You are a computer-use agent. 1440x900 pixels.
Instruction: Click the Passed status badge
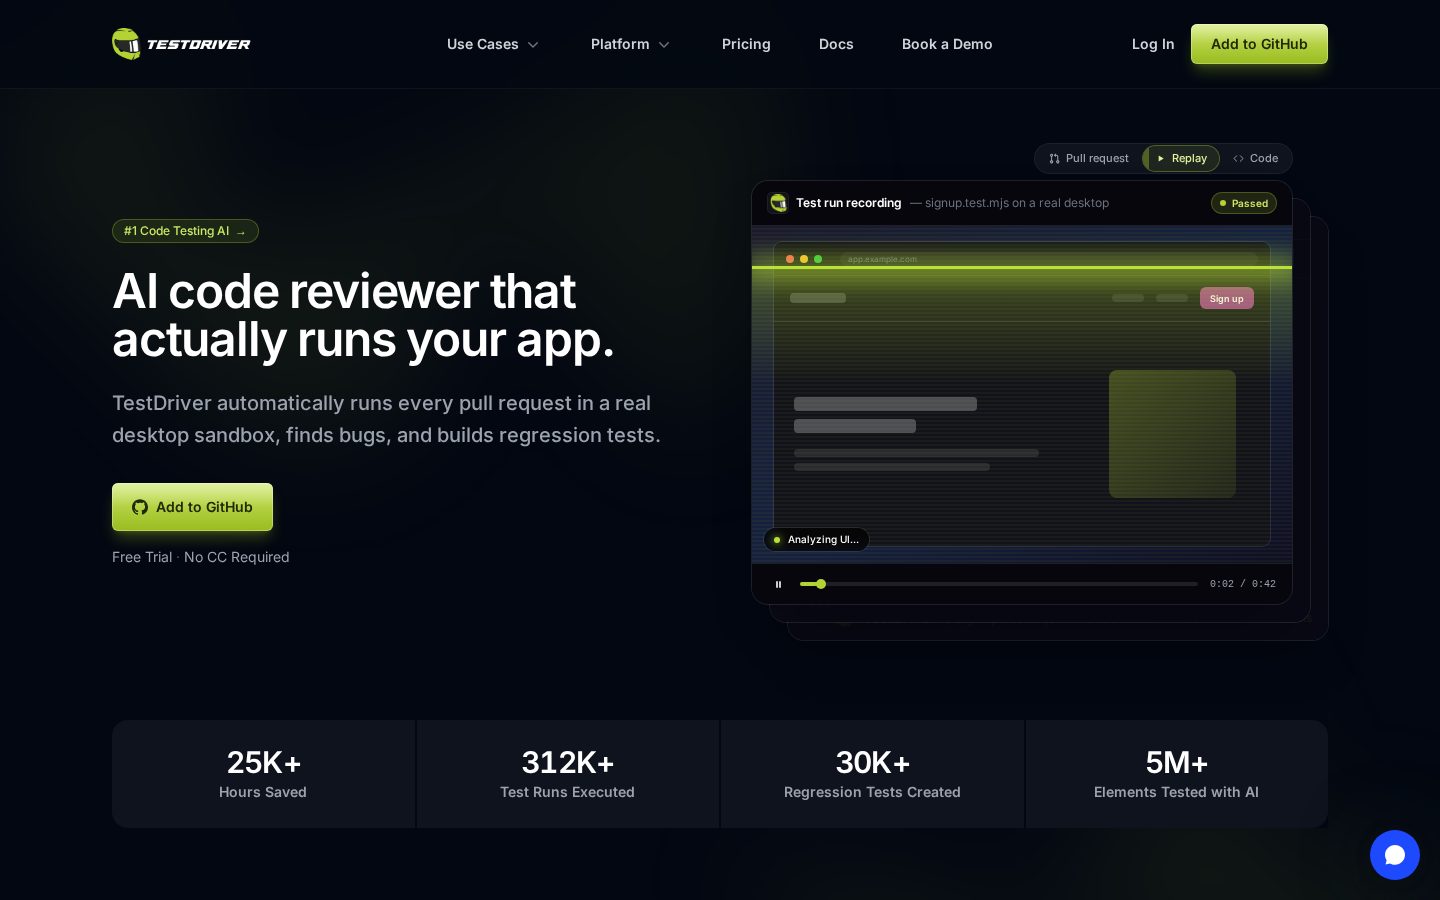[1244, 203]
